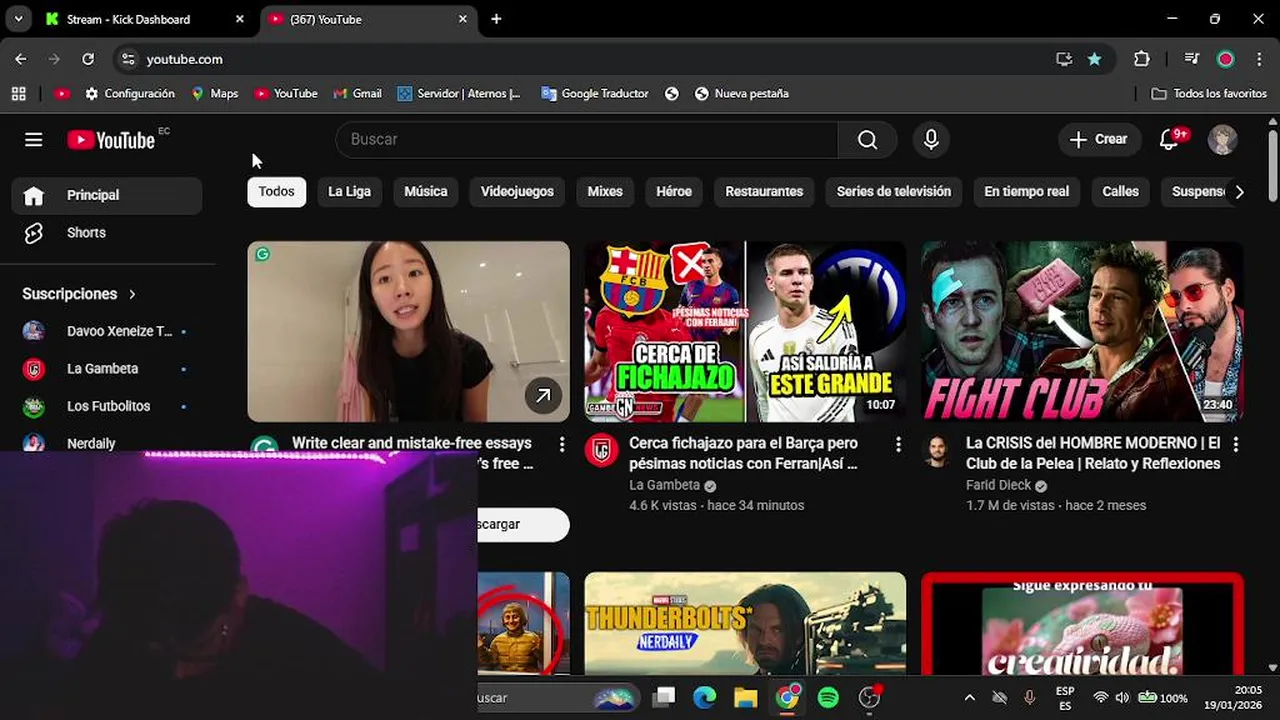Select the Héroe filter chip

[674, 192]
